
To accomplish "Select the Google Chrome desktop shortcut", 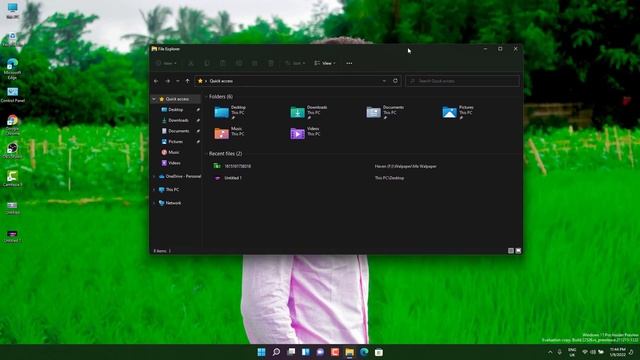I will tap(12, 125).
